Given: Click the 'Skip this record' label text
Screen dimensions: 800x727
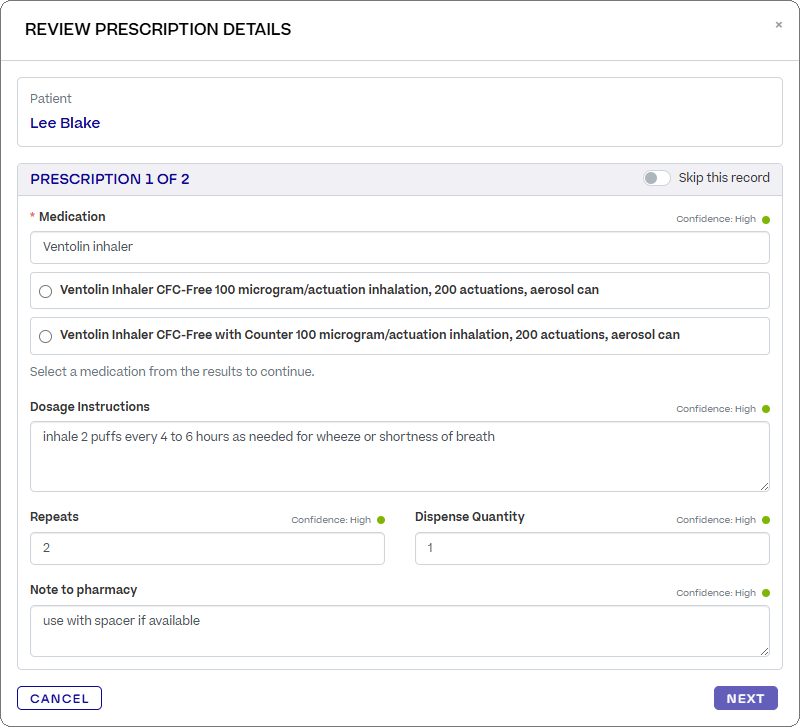Looking at the screenshot, I should pyautogui.click(x=724, y=178).
